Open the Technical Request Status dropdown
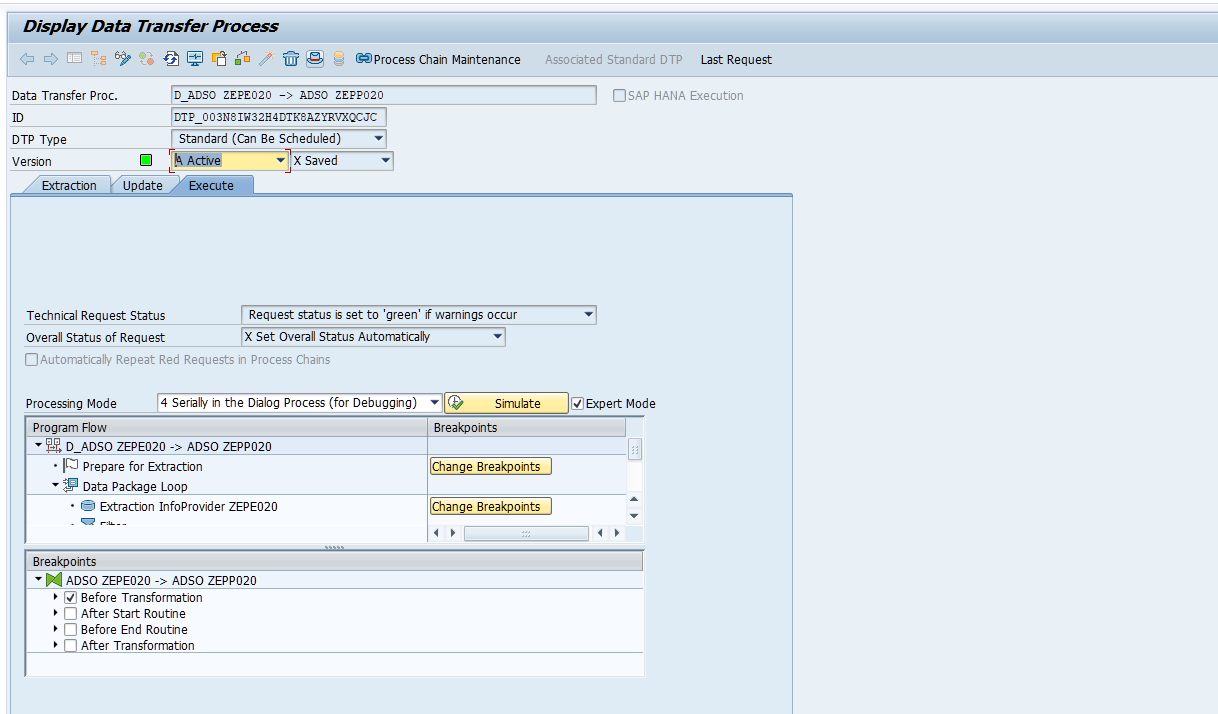Screen dimensions: 1218x714 click(588, 314)
